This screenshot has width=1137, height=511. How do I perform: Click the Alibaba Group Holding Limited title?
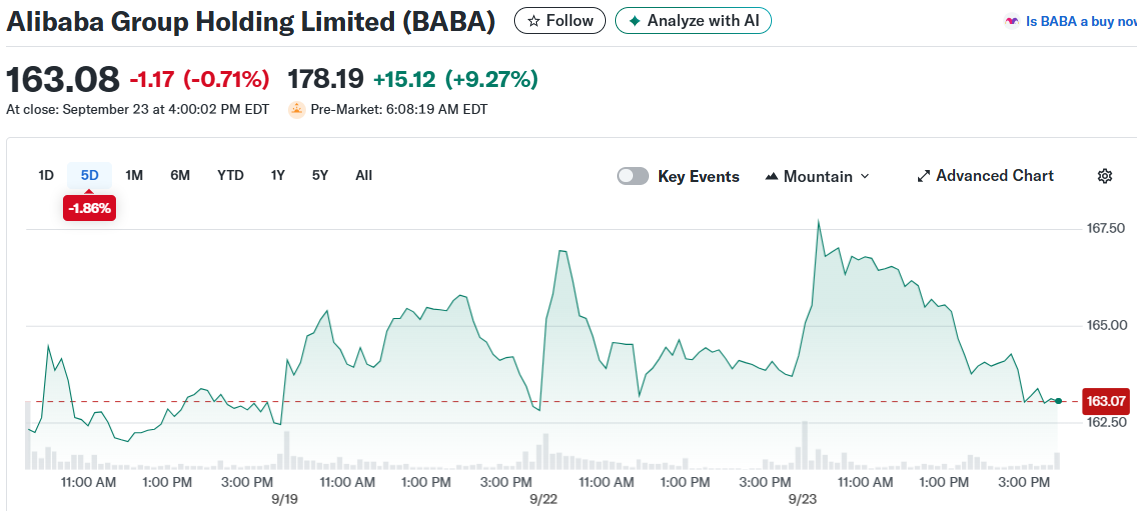click(x=251, y=22)
